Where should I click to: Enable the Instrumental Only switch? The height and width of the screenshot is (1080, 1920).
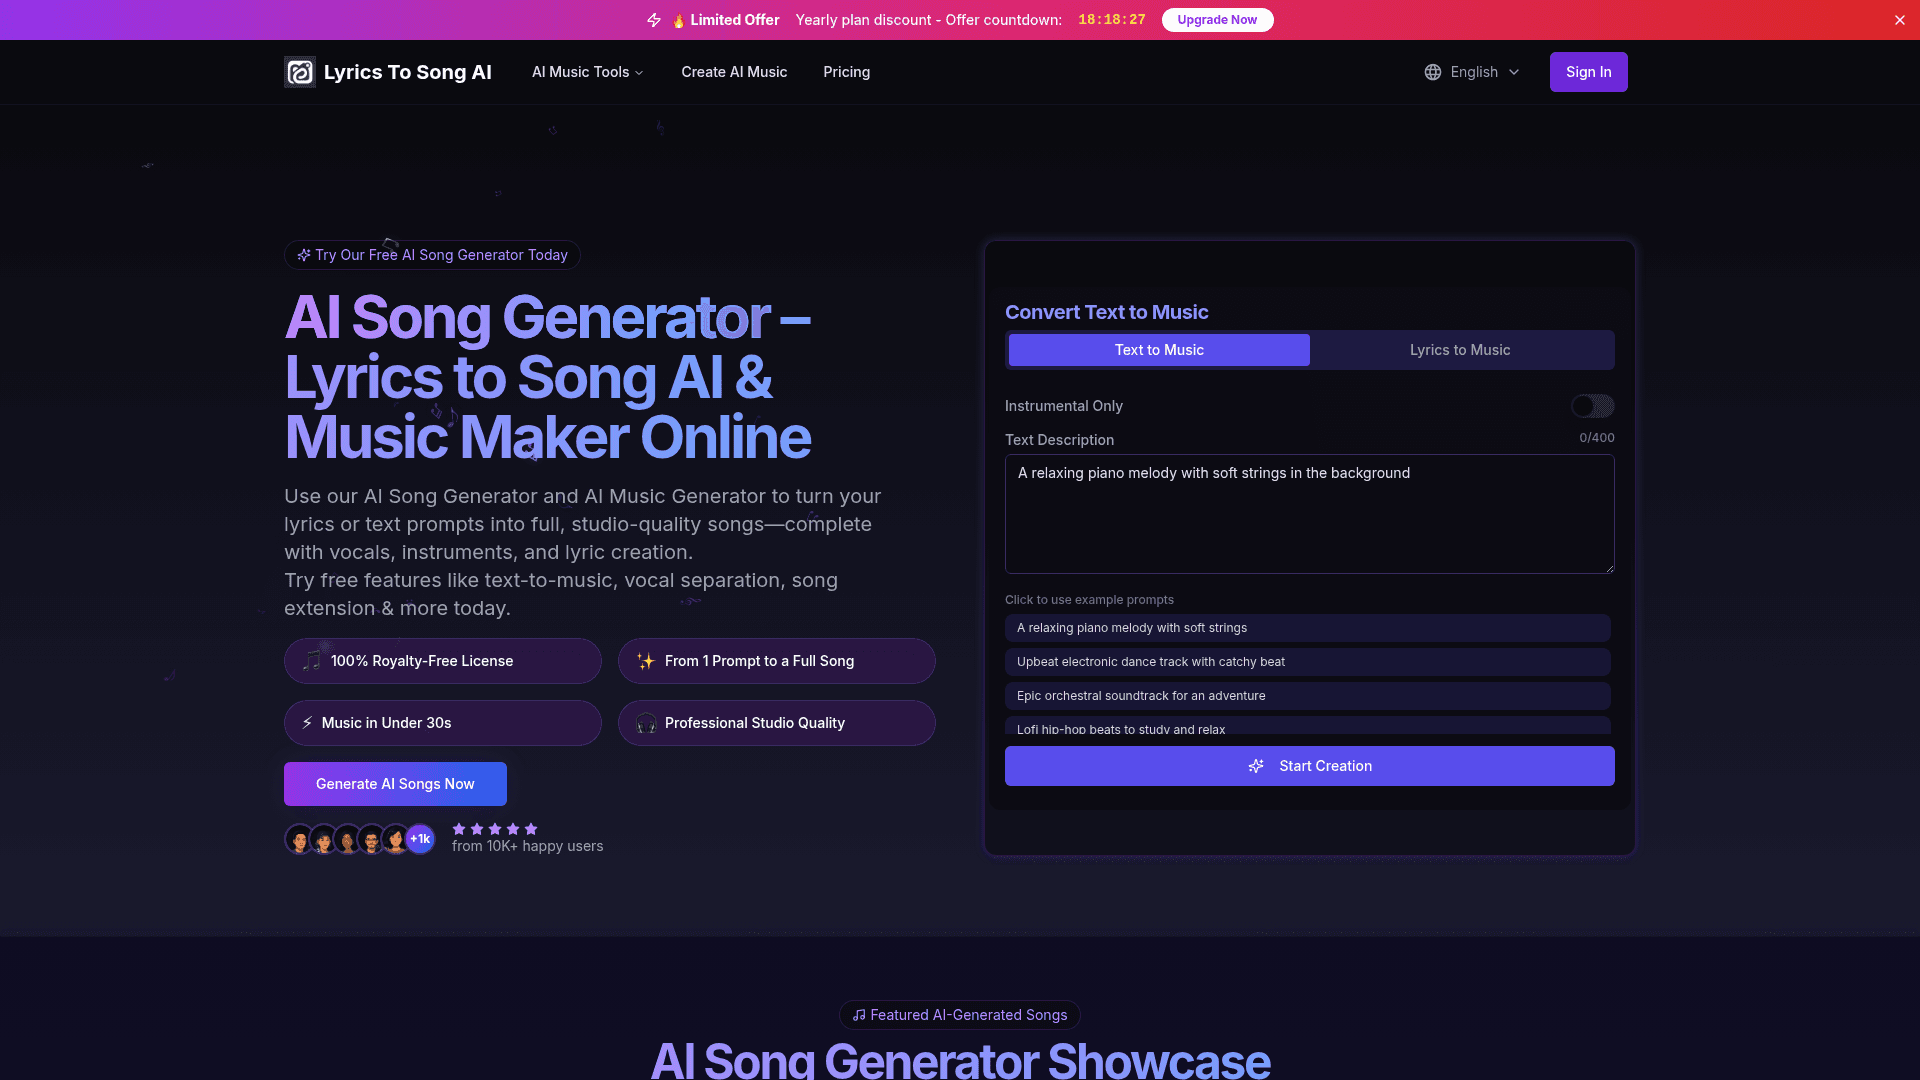pyautogui.click(x=1592, y=406)
